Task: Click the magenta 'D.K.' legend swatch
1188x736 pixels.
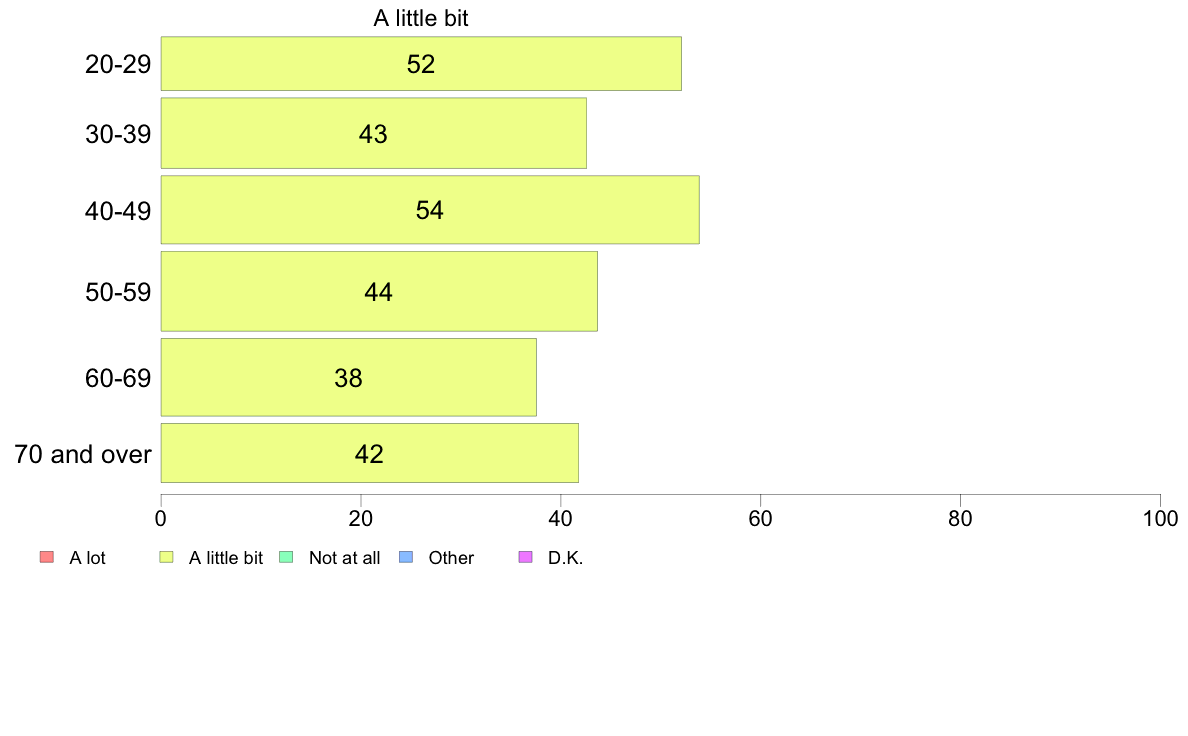Action: tap(525, 557)
